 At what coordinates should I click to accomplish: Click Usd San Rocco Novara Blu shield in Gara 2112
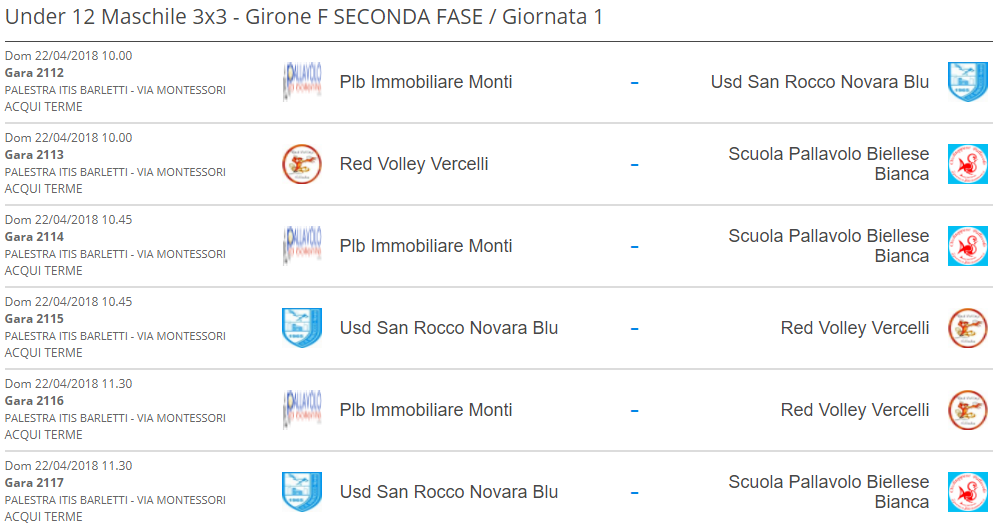(968, 82)
